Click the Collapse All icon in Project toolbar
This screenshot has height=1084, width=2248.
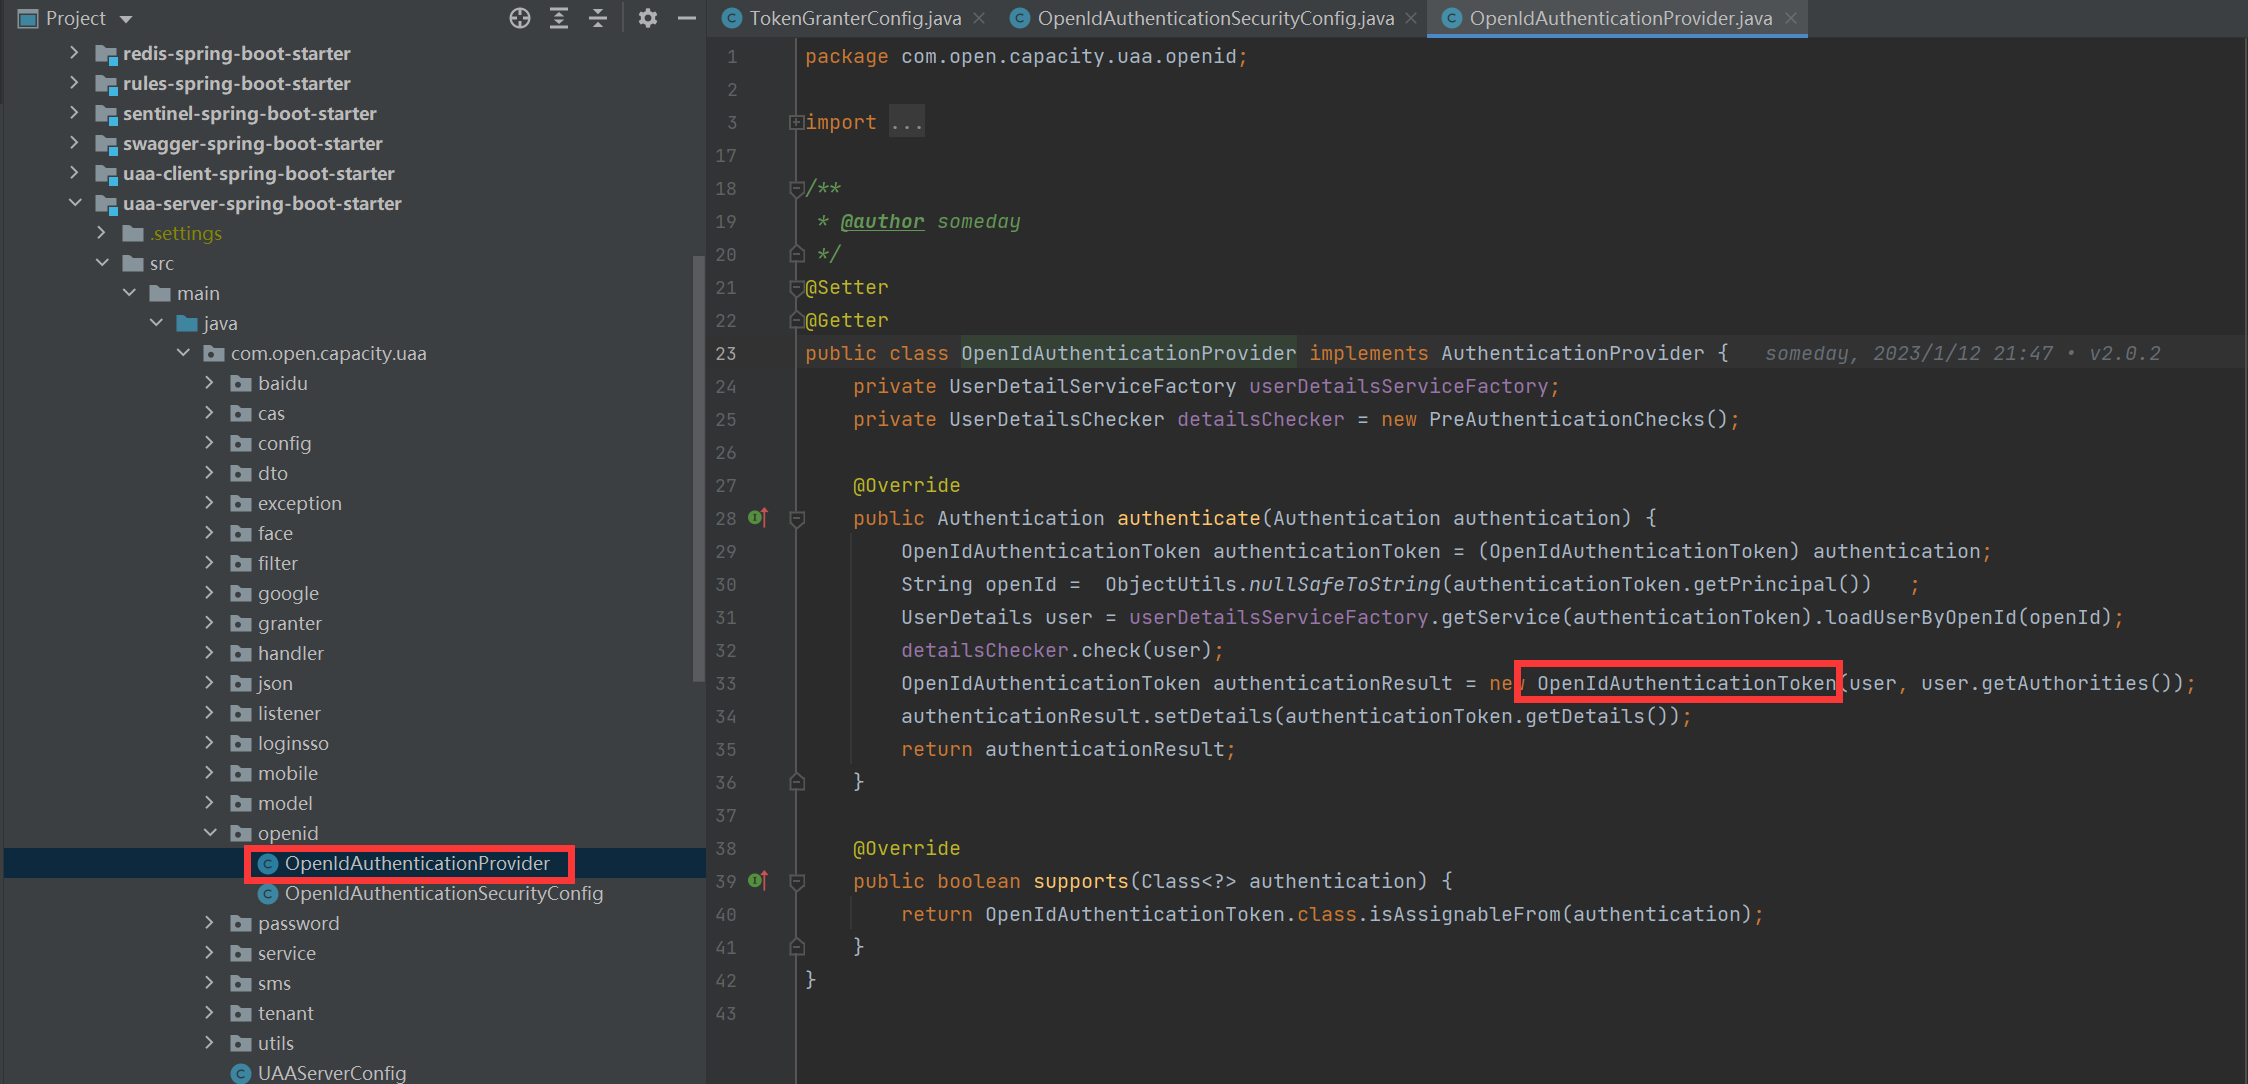(598, 18)
